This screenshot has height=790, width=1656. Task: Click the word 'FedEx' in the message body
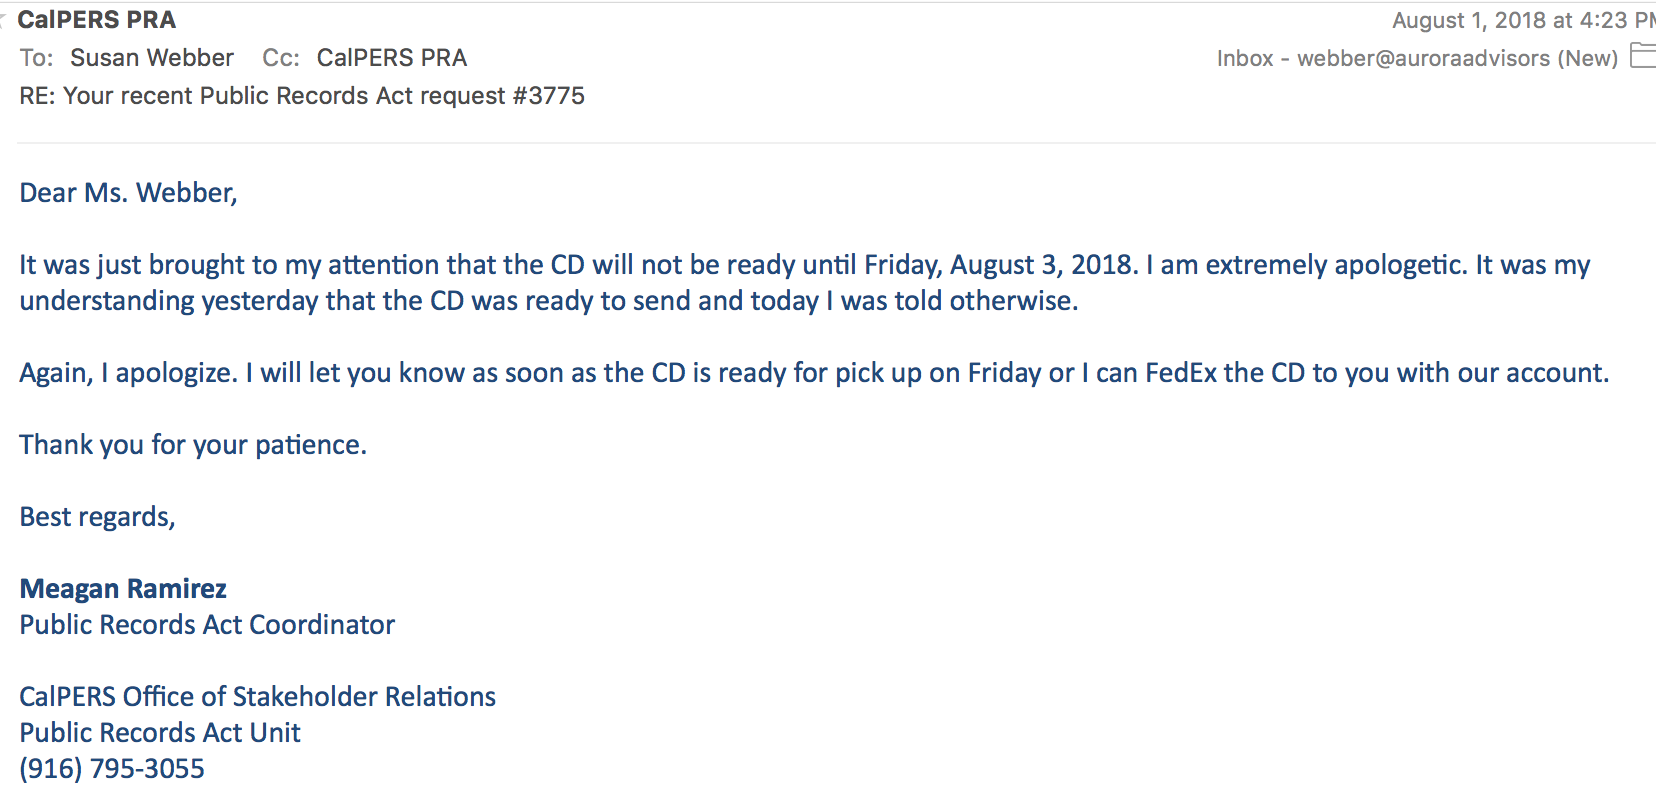1181,373
